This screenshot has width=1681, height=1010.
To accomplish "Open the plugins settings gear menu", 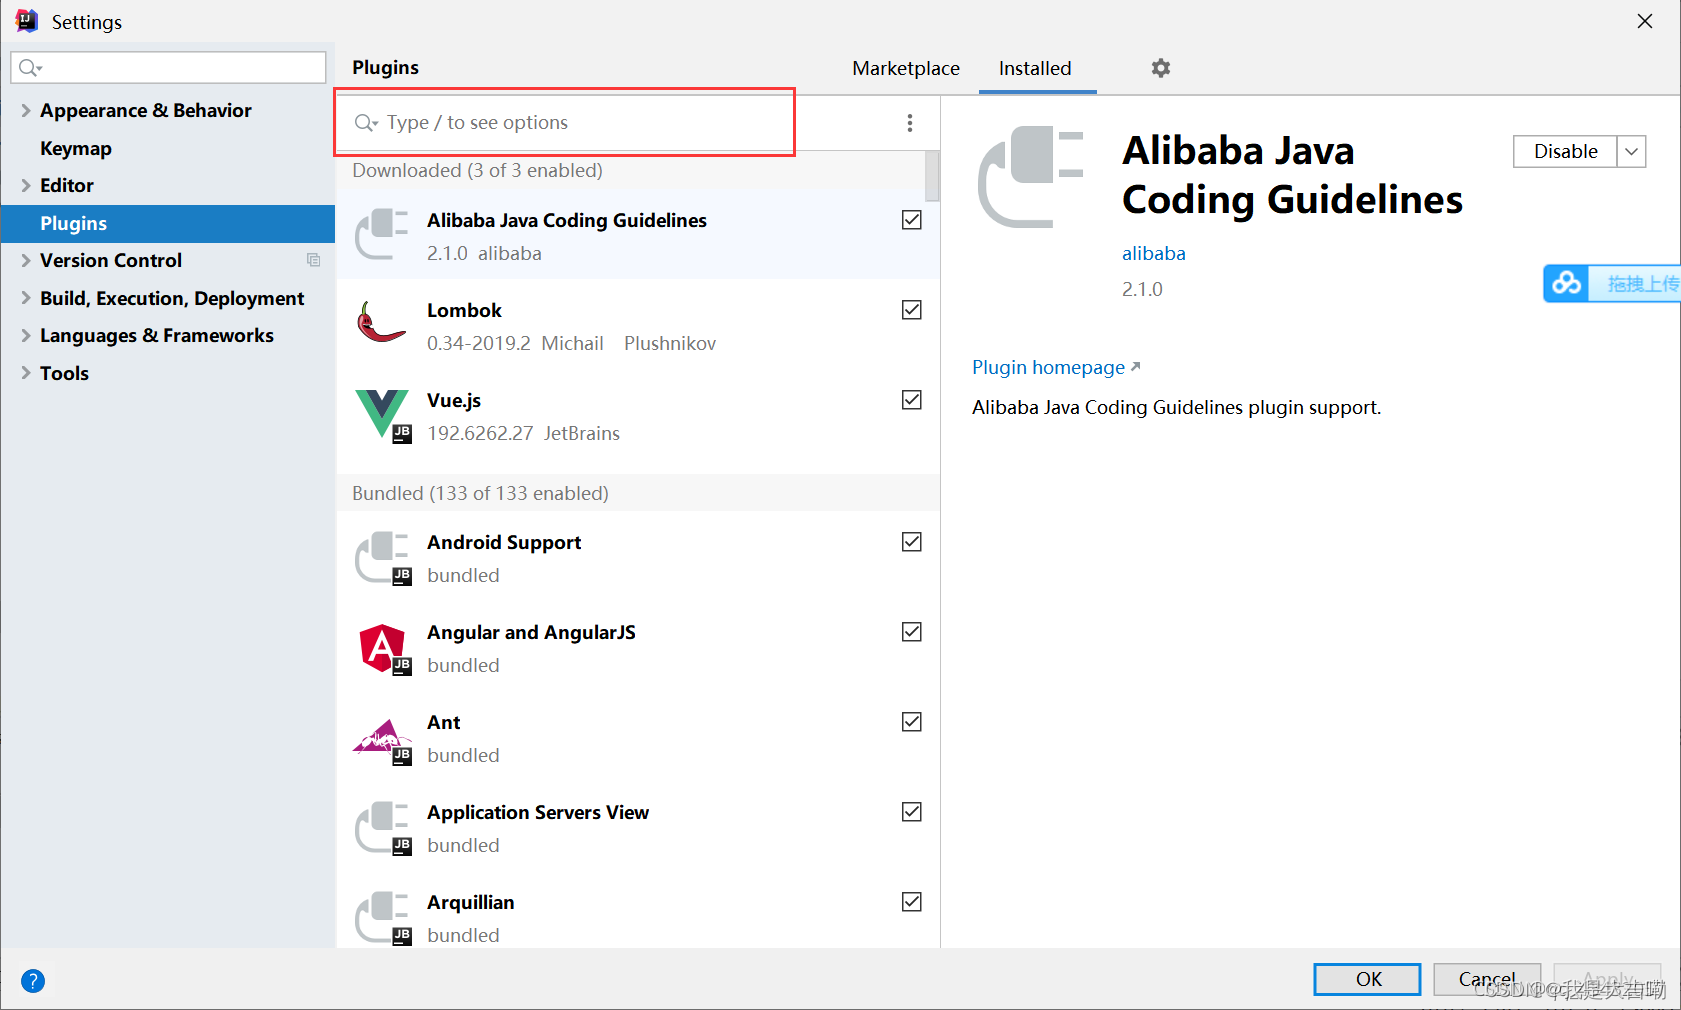I will tap(1160, 68).
